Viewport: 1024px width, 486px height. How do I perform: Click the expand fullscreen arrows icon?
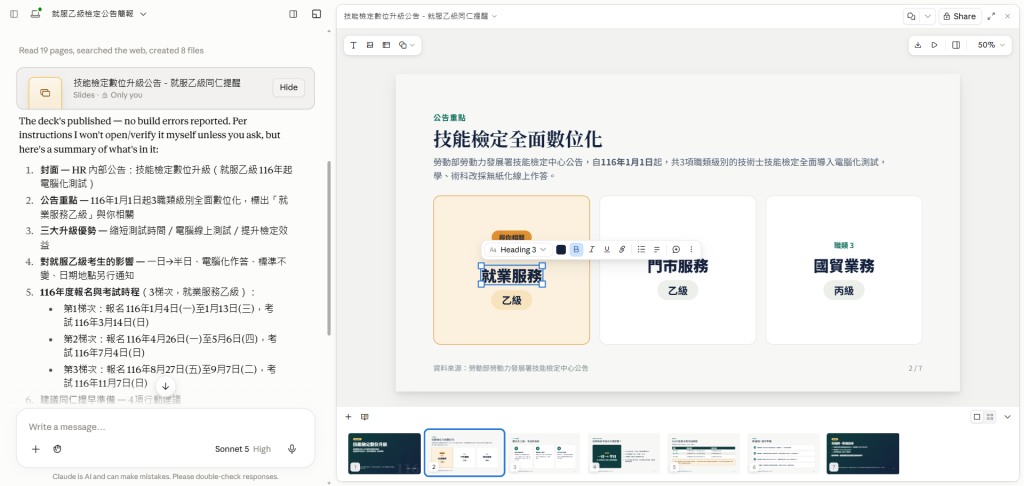991,16
